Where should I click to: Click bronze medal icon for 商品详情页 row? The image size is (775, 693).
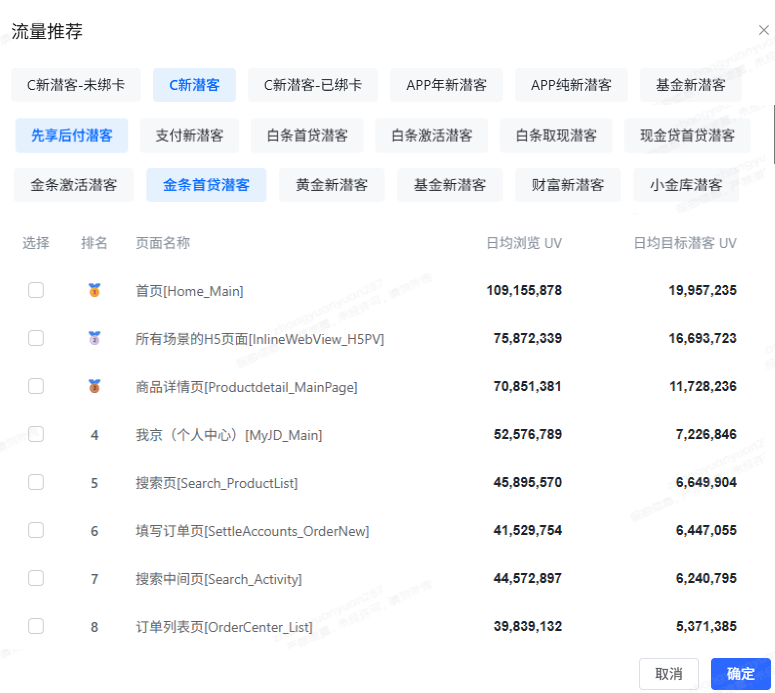click(x=94, y=386)
